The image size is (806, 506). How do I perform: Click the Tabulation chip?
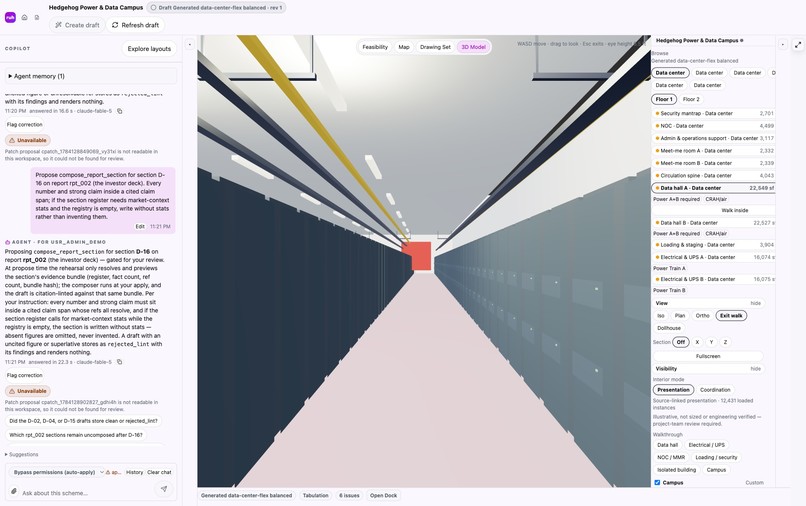[x=315, y=495]
